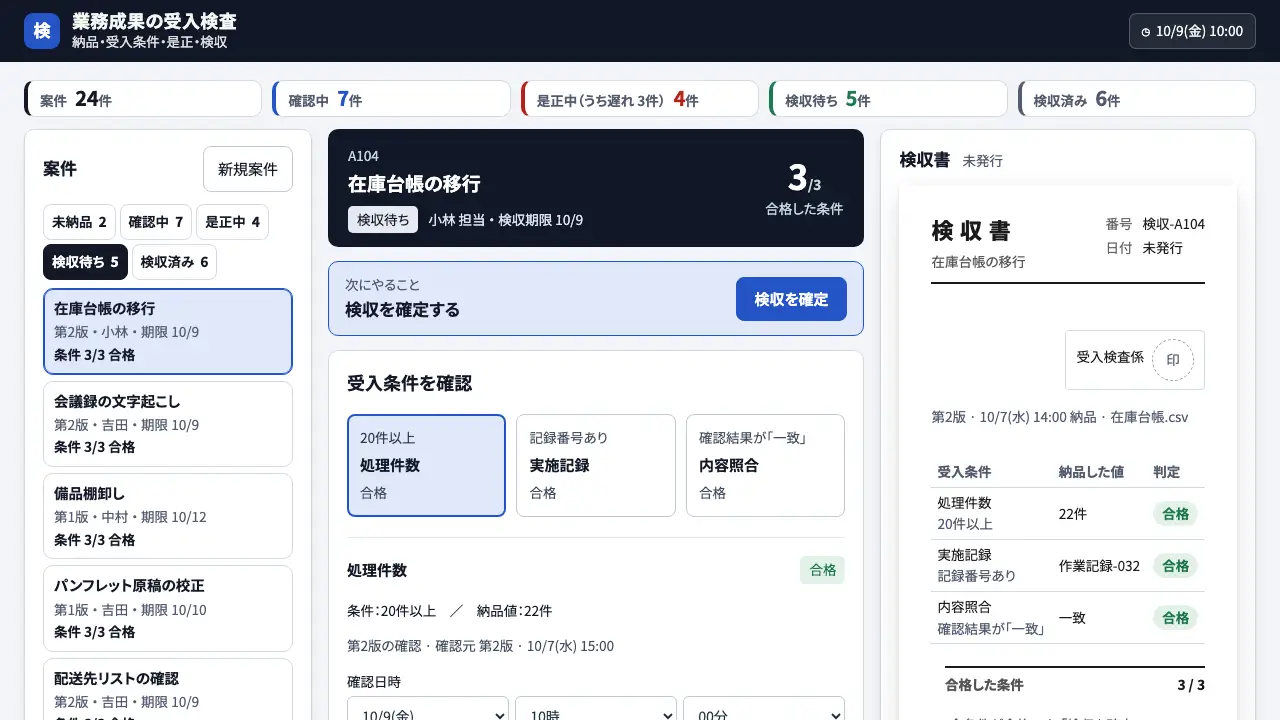
Task: Select the 実施記録 condition card
Action: pos(596,465)
